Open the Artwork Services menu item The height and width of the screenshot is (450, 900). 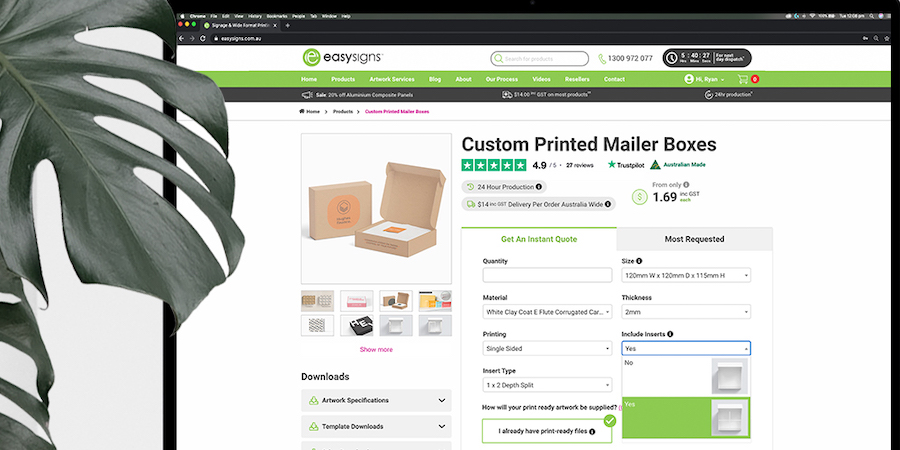point(391,79)
